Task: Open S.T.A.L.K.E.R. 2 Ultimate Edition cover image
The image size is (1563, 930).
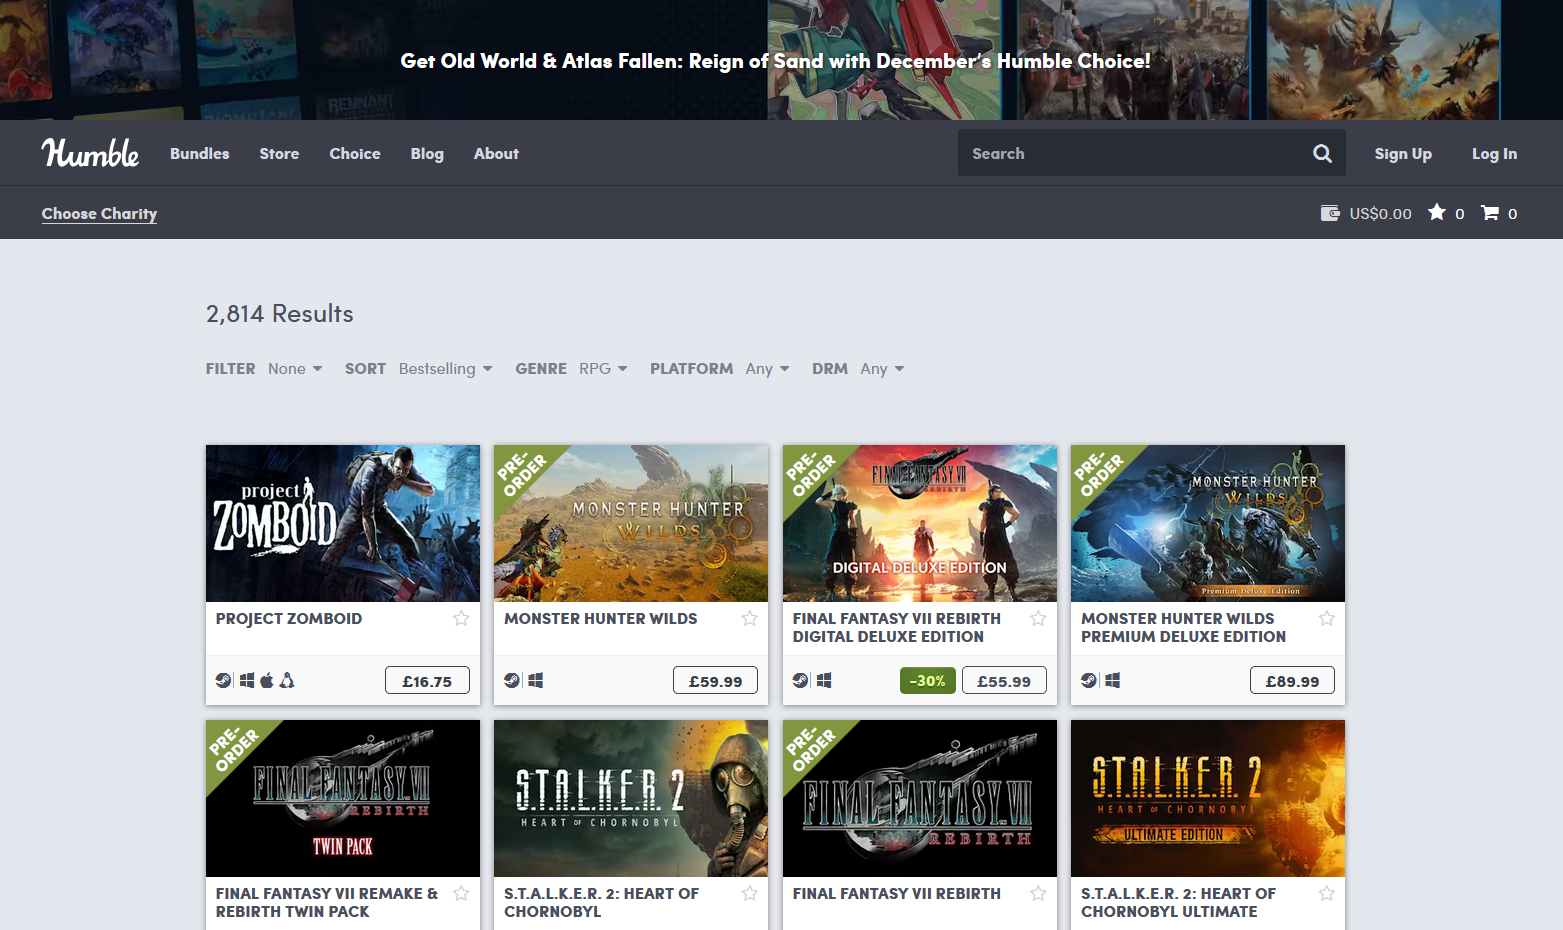Action: pos(1208,798)
